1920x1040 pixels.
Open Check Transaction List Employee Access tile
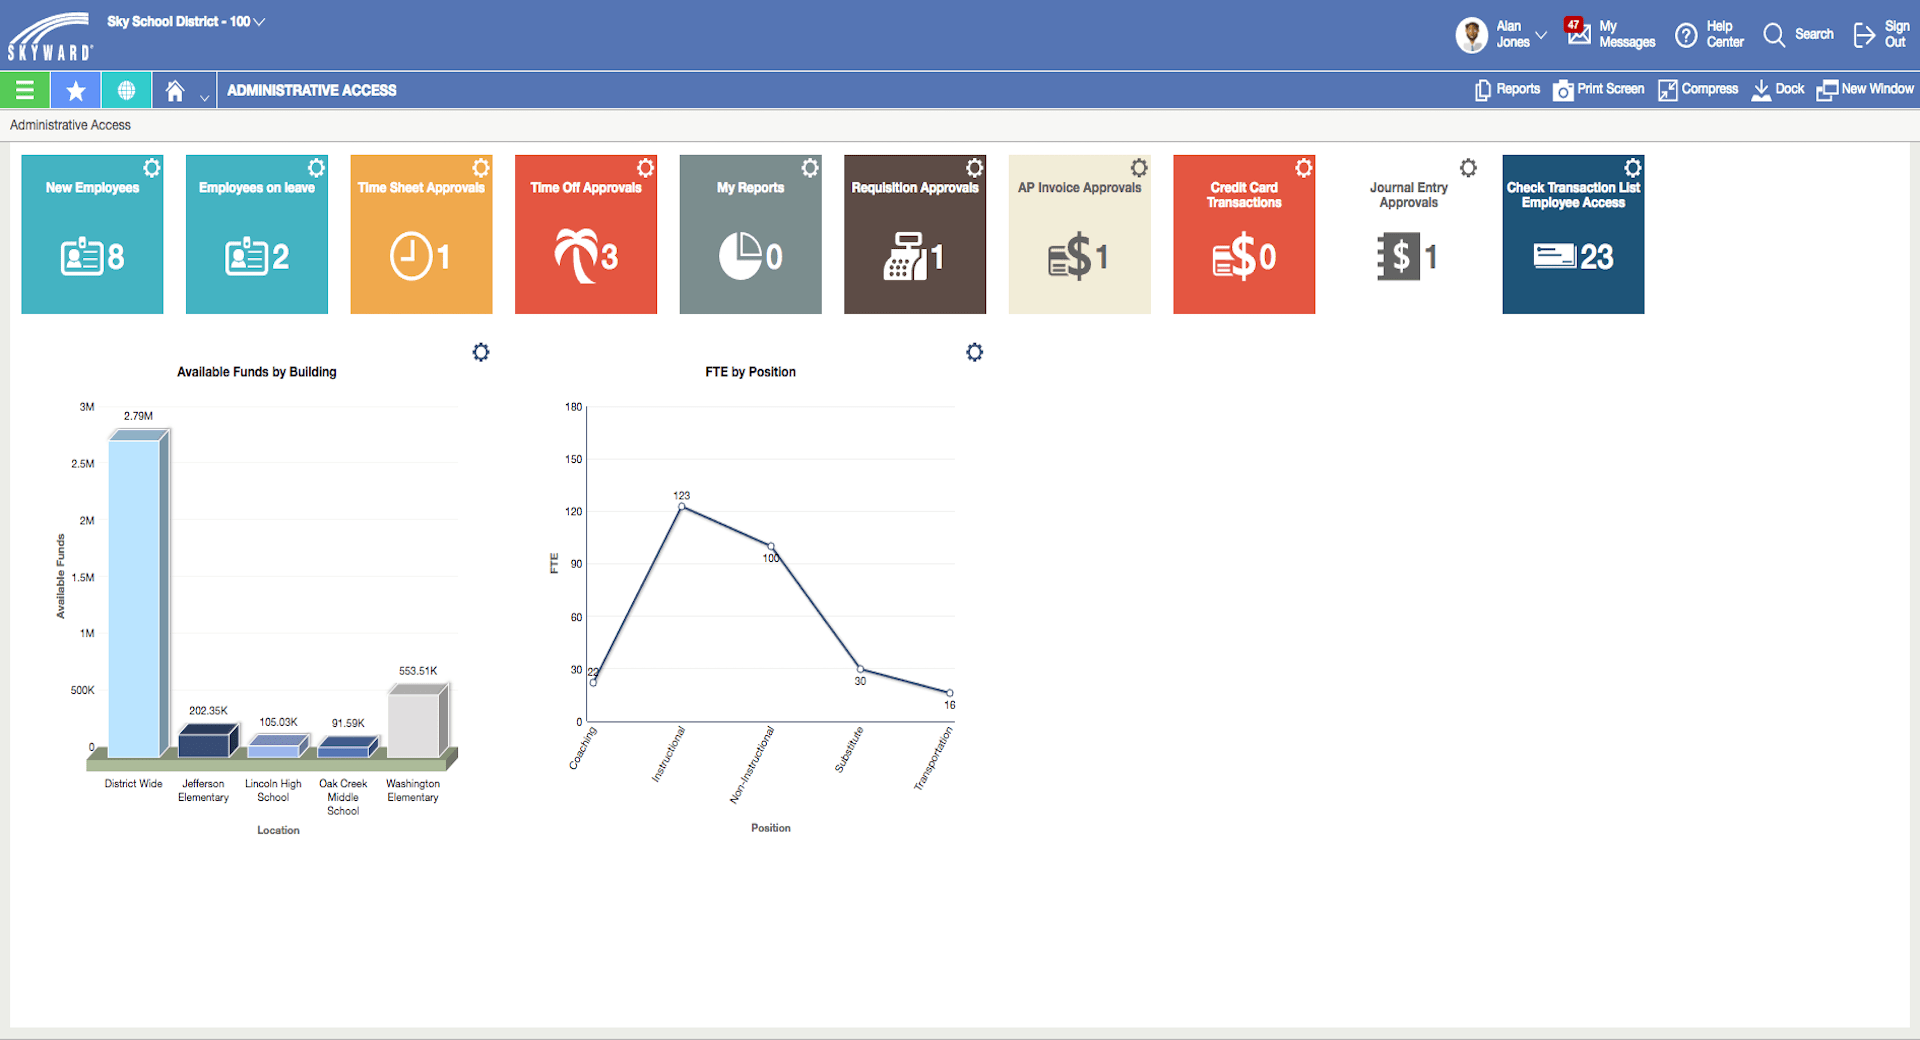pyautogui.click(x=1573, y=234)
